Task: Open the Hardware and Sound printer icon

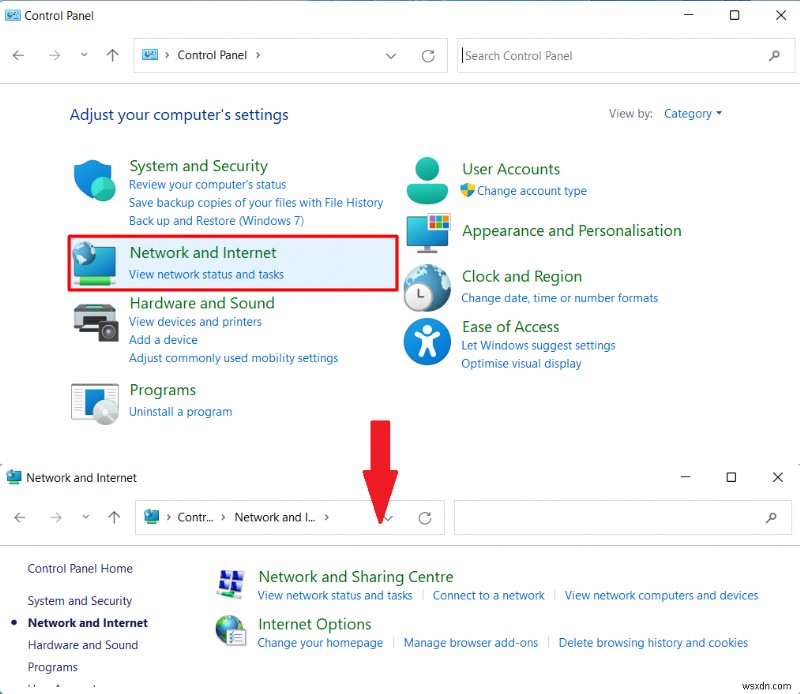Action: click(x=96, y=323)
